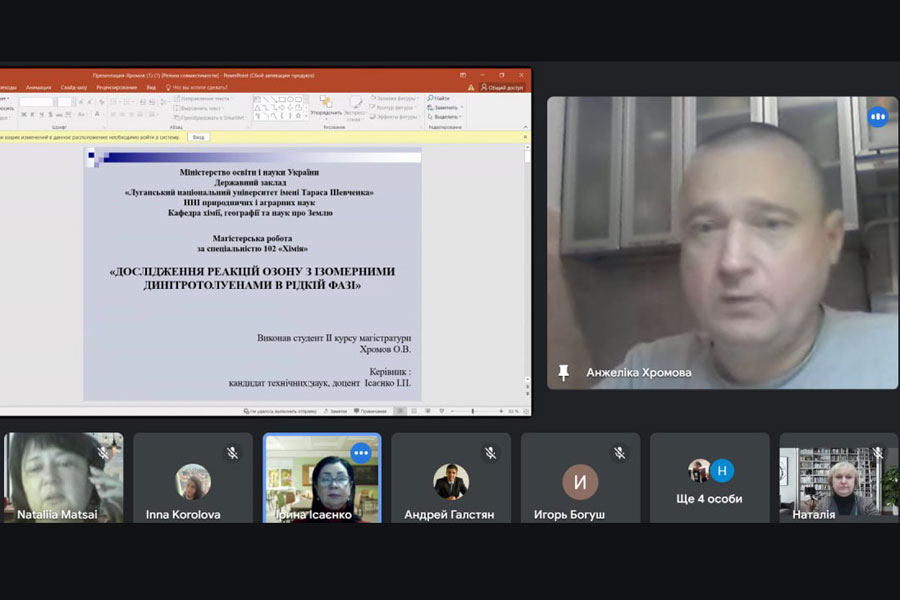
Task: Open the Анимация ribbon tab
Action: [x=38, y=87]
